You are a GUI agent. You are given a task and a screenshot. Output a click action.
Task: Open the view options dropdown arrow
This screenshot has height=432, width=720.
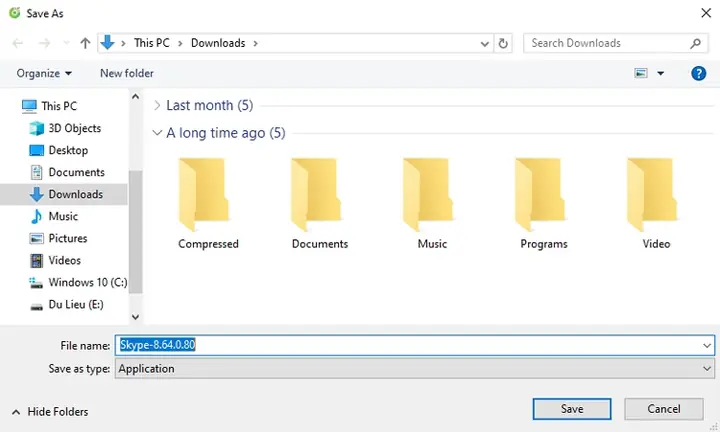660,73
